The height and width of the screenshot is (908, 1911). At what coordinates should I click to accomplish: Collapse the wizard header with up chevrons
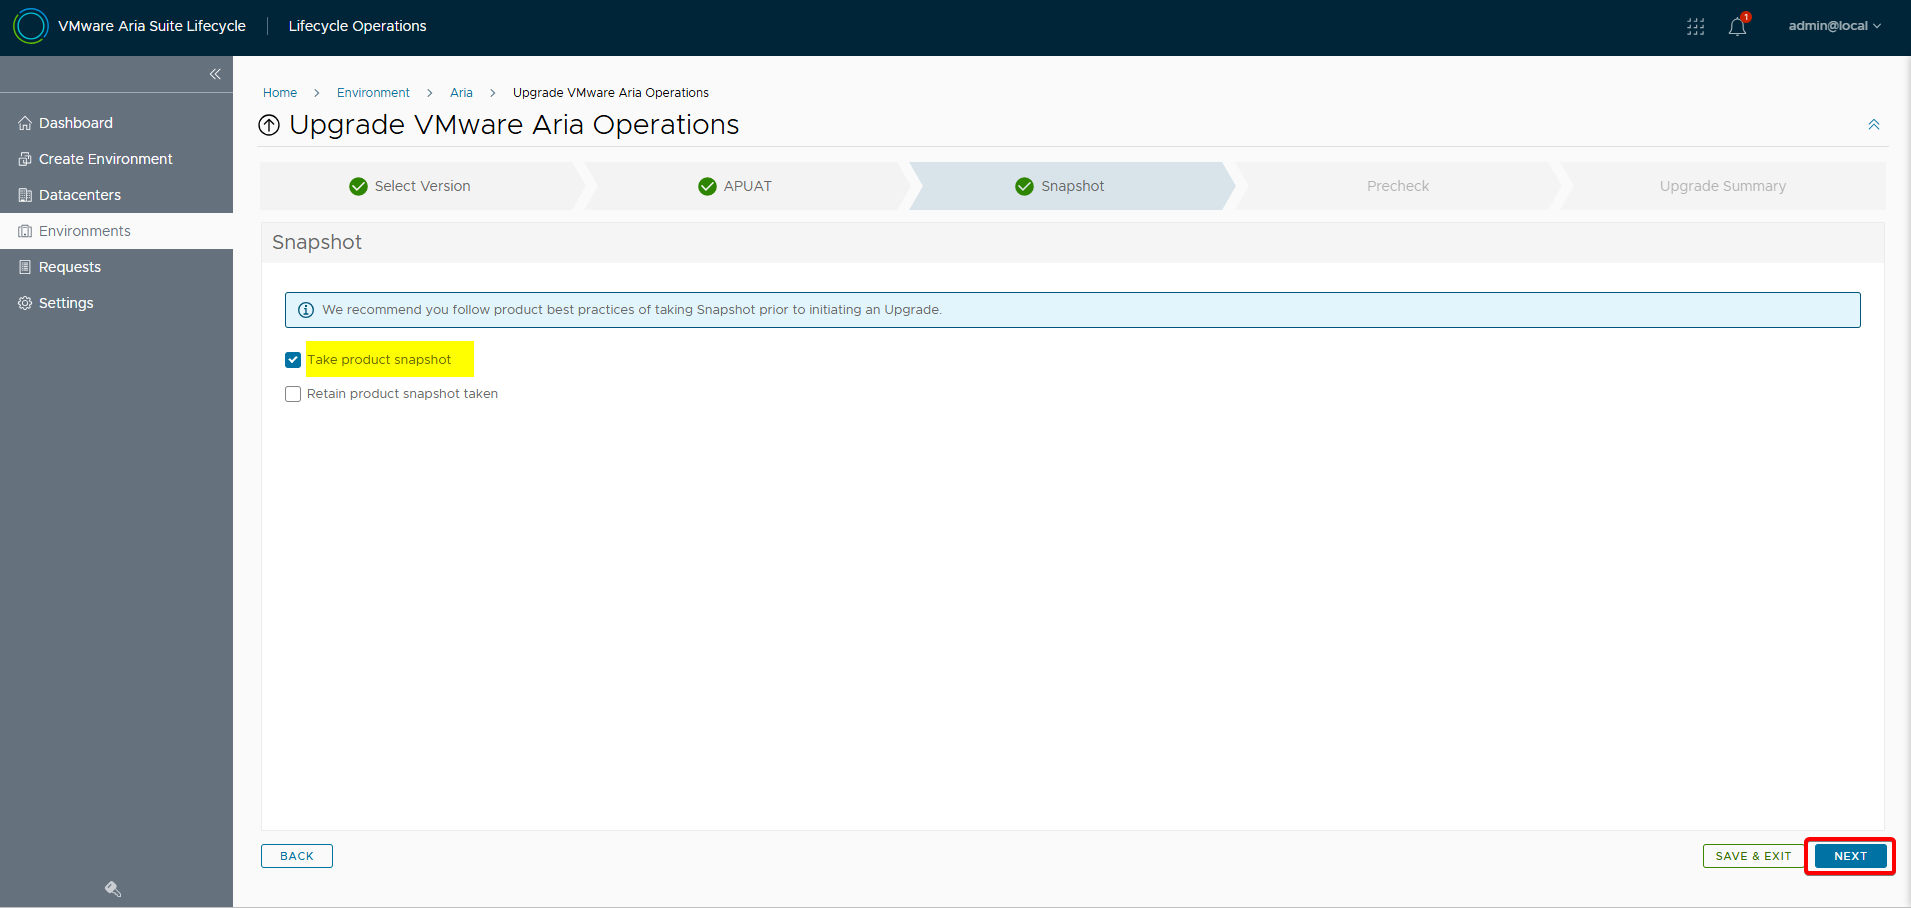click(1873, 125)
